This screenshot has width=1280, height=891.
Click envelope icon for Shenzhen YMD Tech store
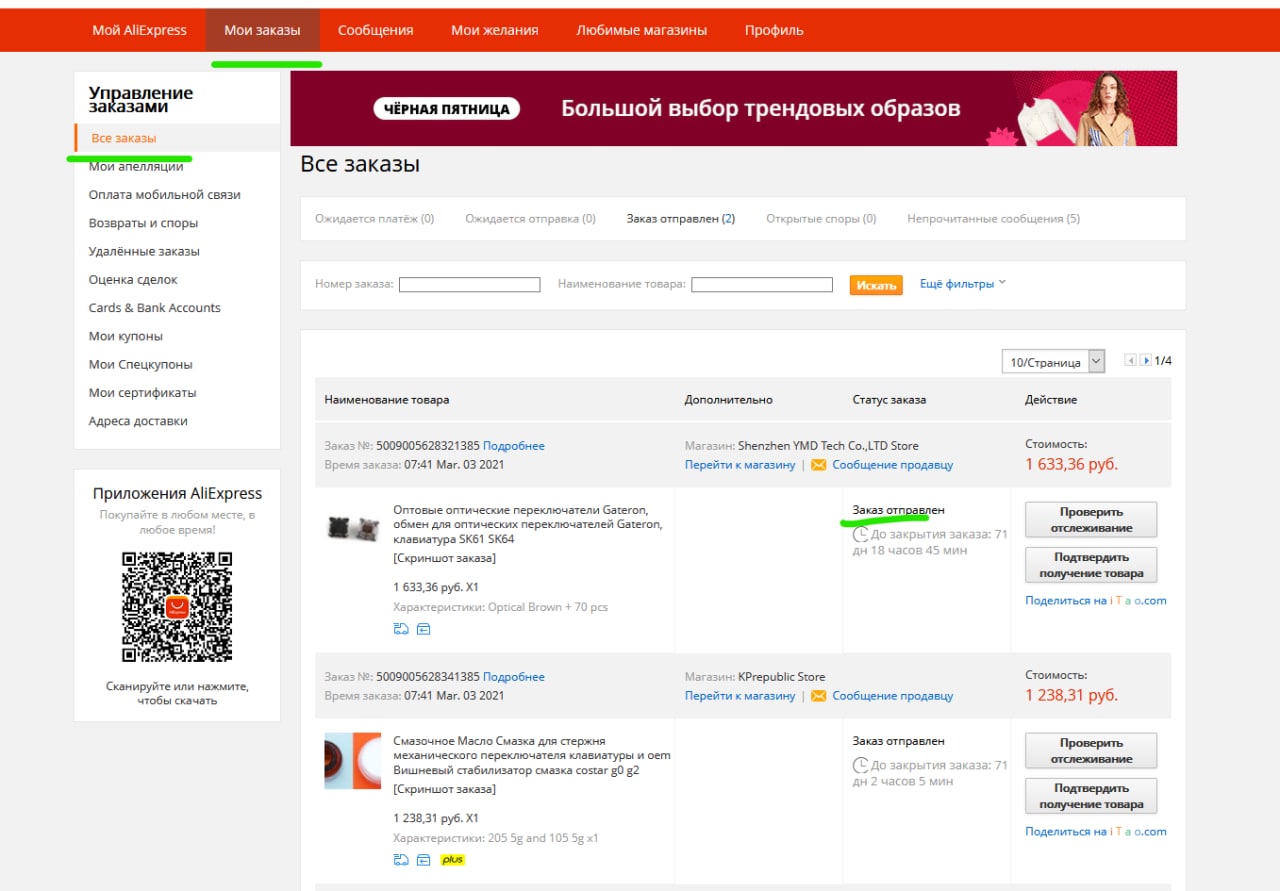coord(819,465)
